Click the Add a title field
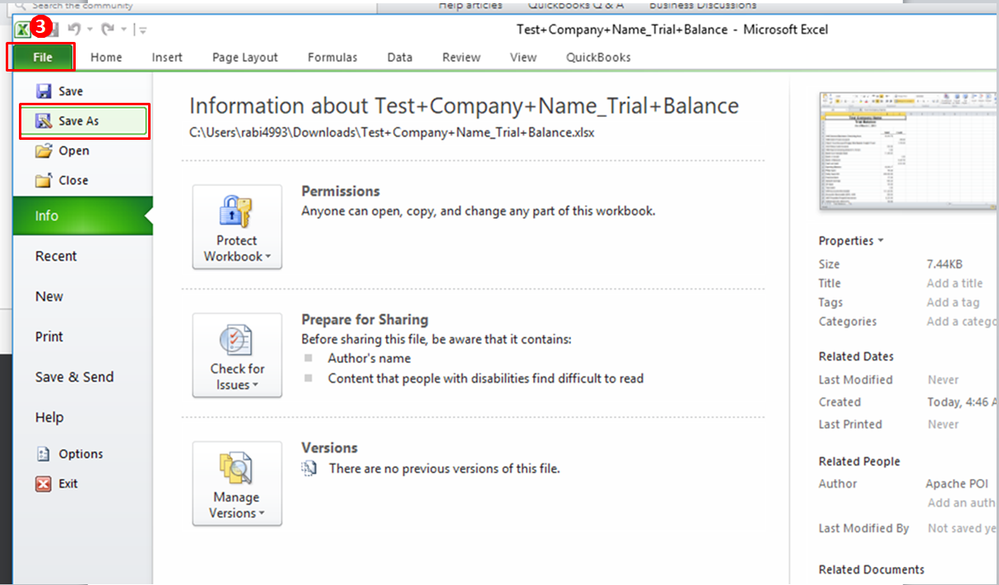The height and width of the screenshot is (585, 999). tap(954, 283)
